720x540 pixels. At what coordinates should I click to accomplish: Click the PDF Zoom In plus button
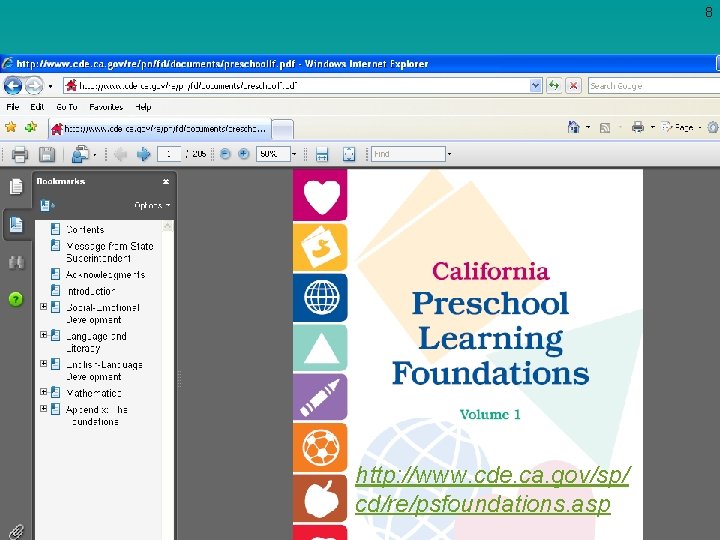click(x=244, y=154)
